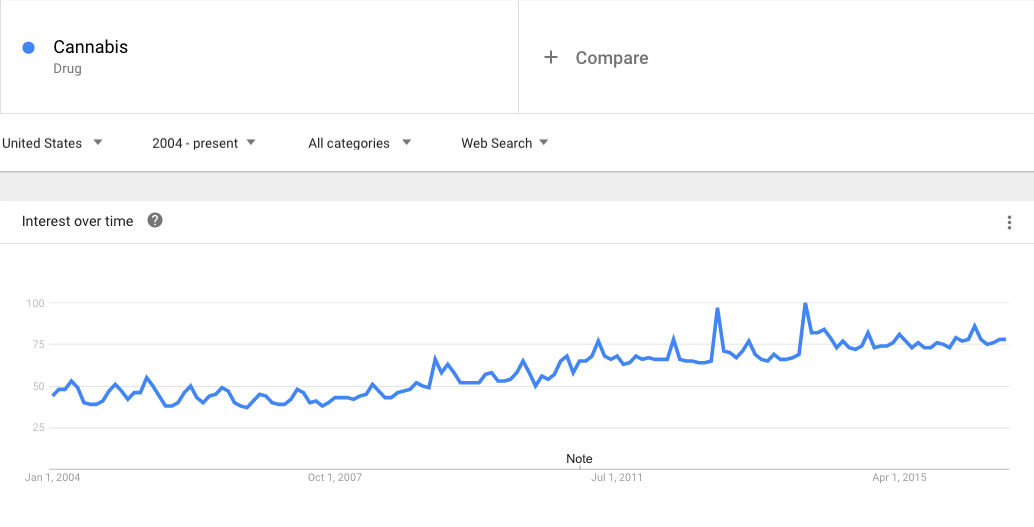Click the Compare text to add a term
The image size is (1034, 527).
coord(612,58)
